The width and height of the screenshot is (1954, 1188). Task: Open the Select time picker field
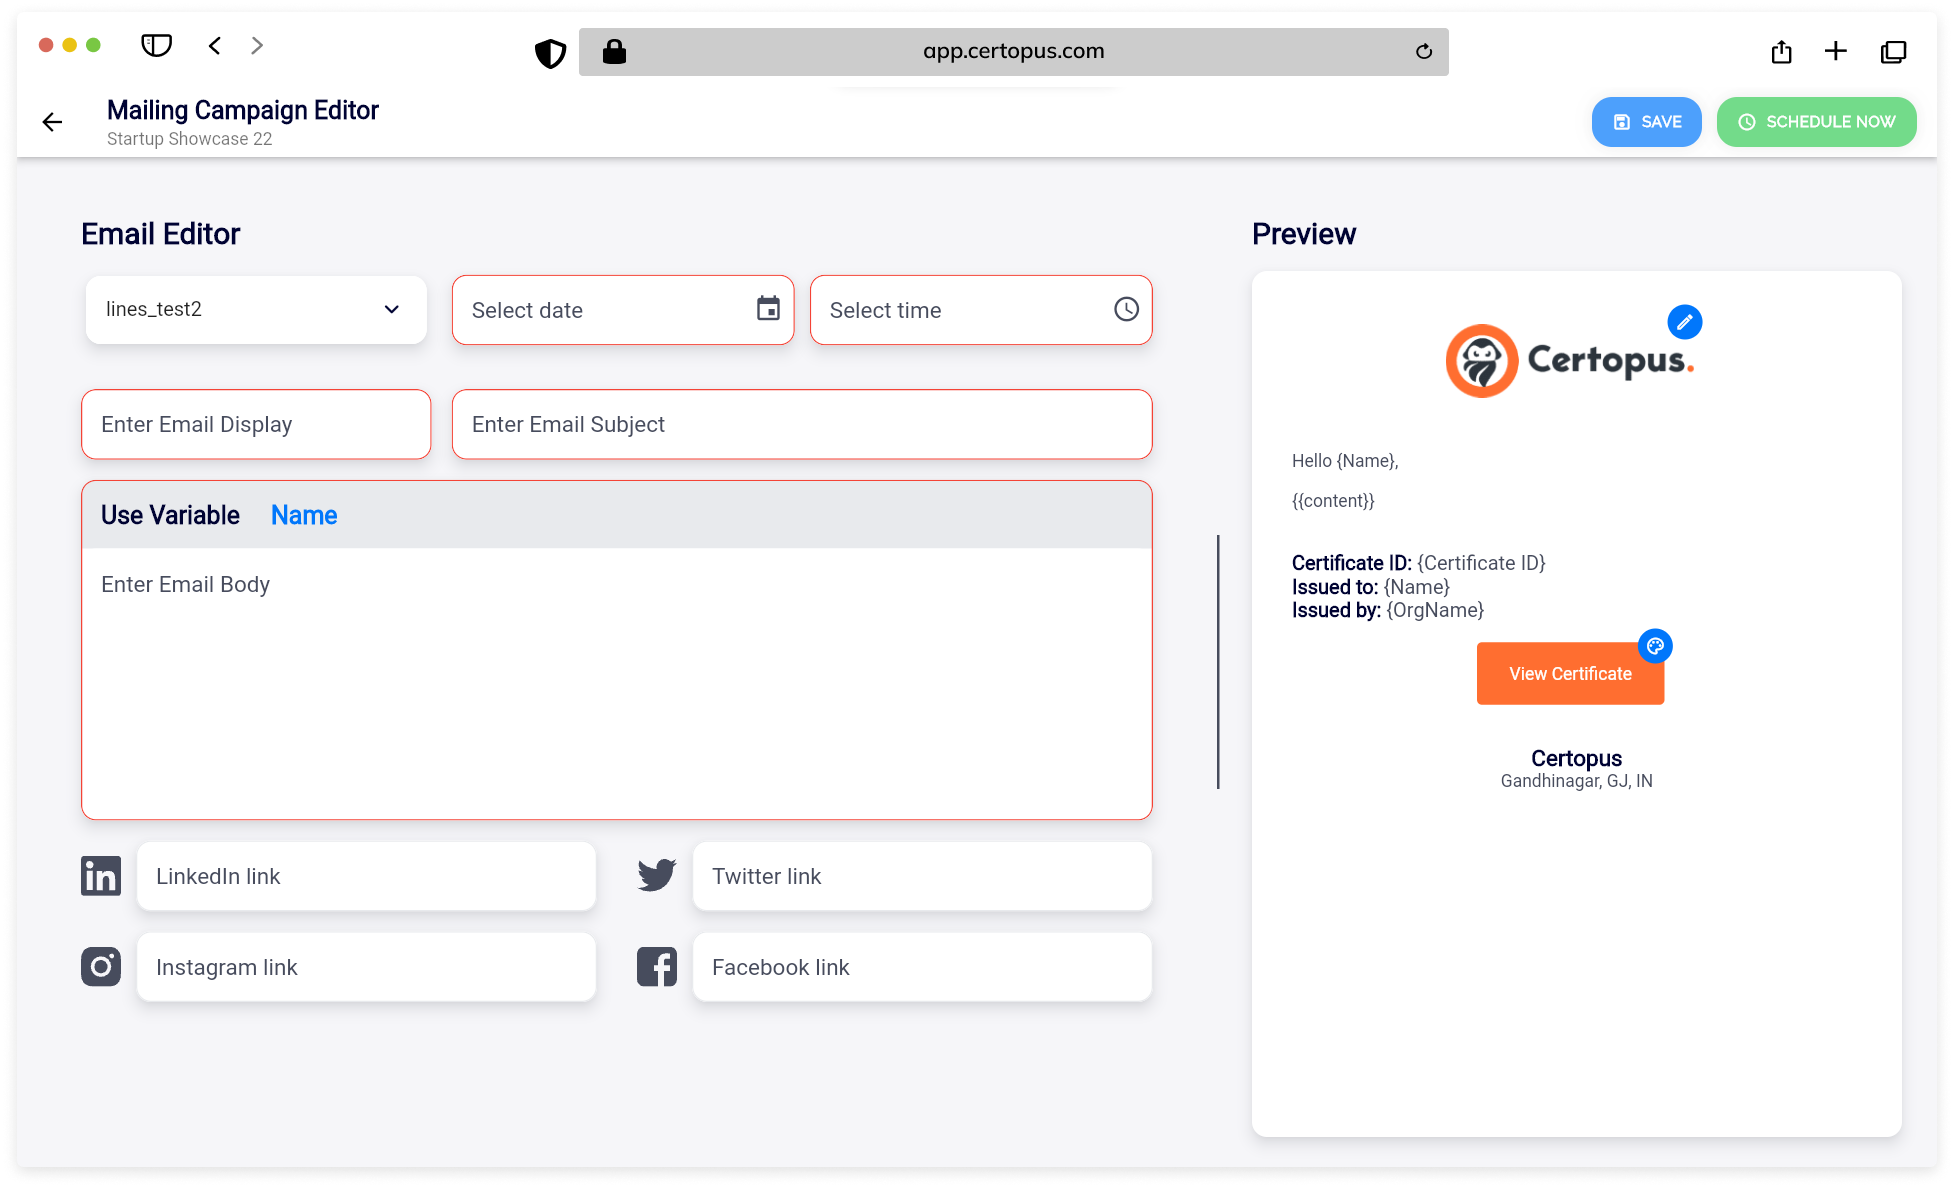(x=960, y=310)
